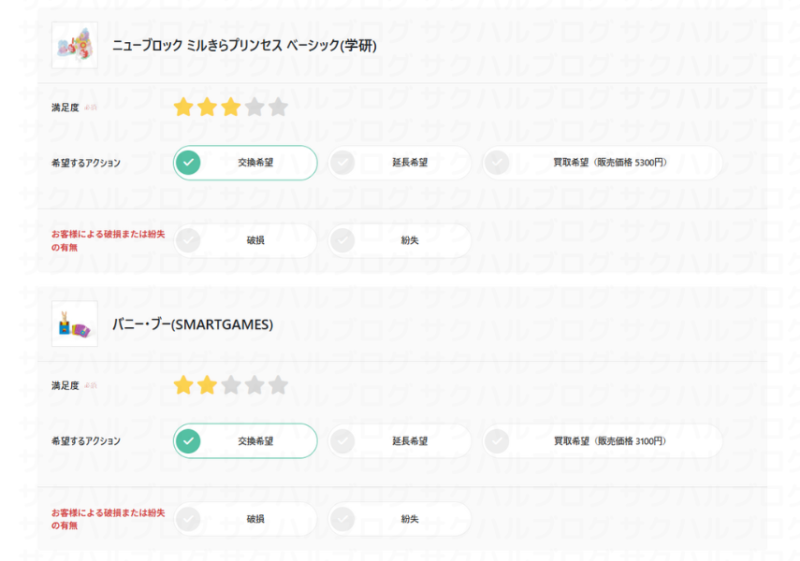Select first star for ニューブロック rating

[183, 107]
